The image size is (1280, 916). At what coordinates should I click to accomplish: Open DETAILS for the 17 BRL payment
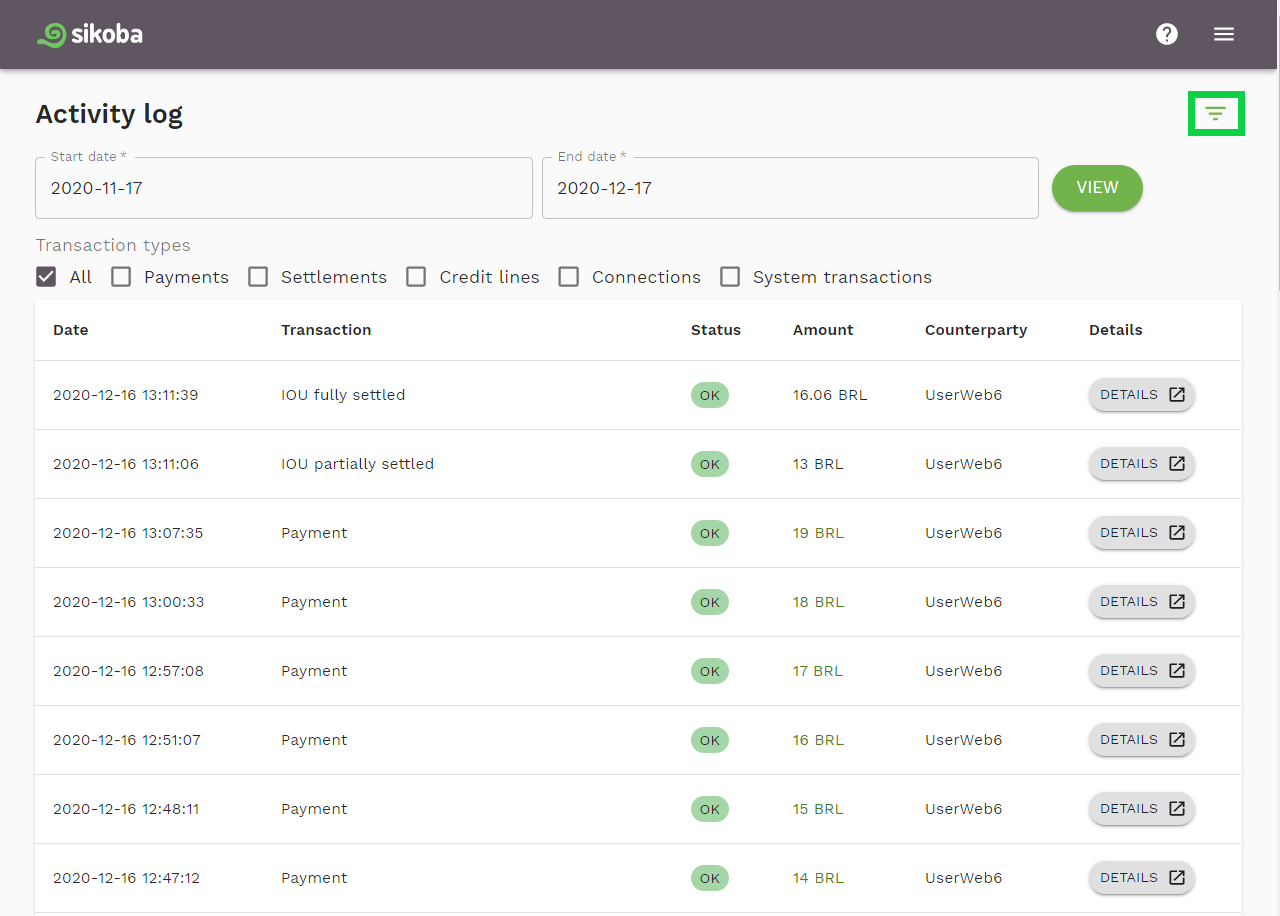[x=1142, y=671]
